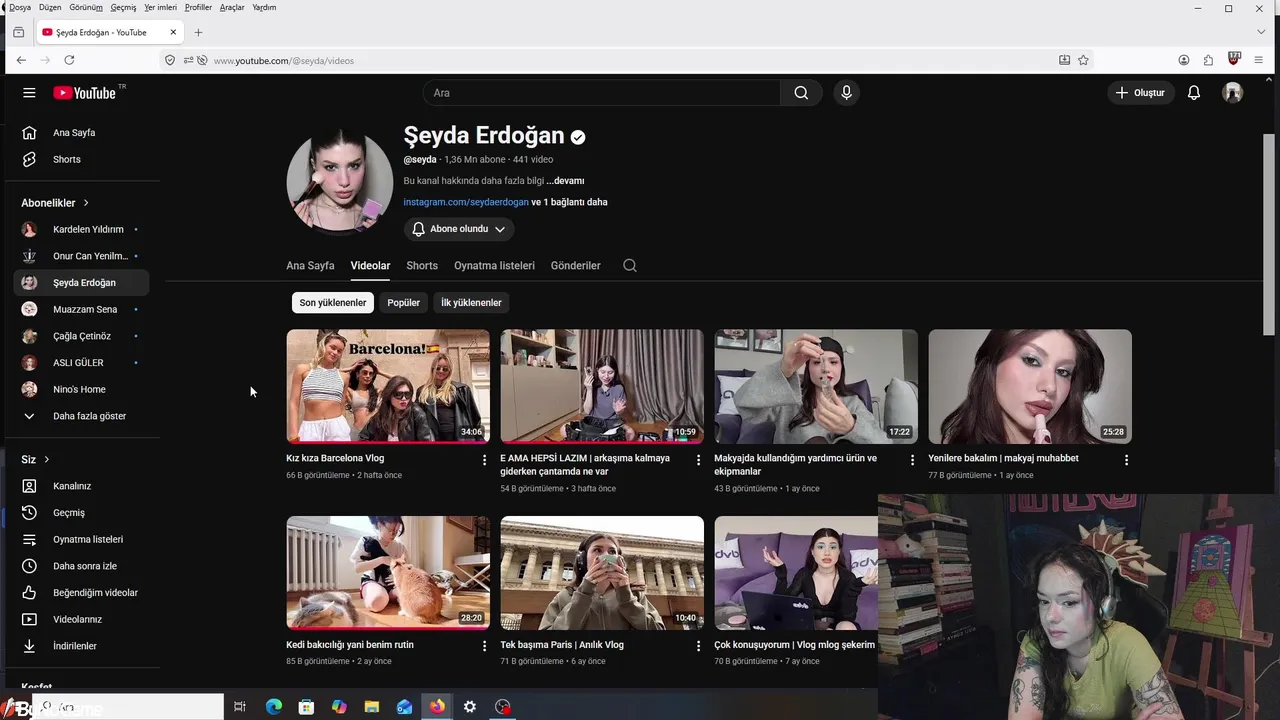The image size is (1280, 720).
Task: Click the Oluştur create button
Action: click(x=1141, y=93)
